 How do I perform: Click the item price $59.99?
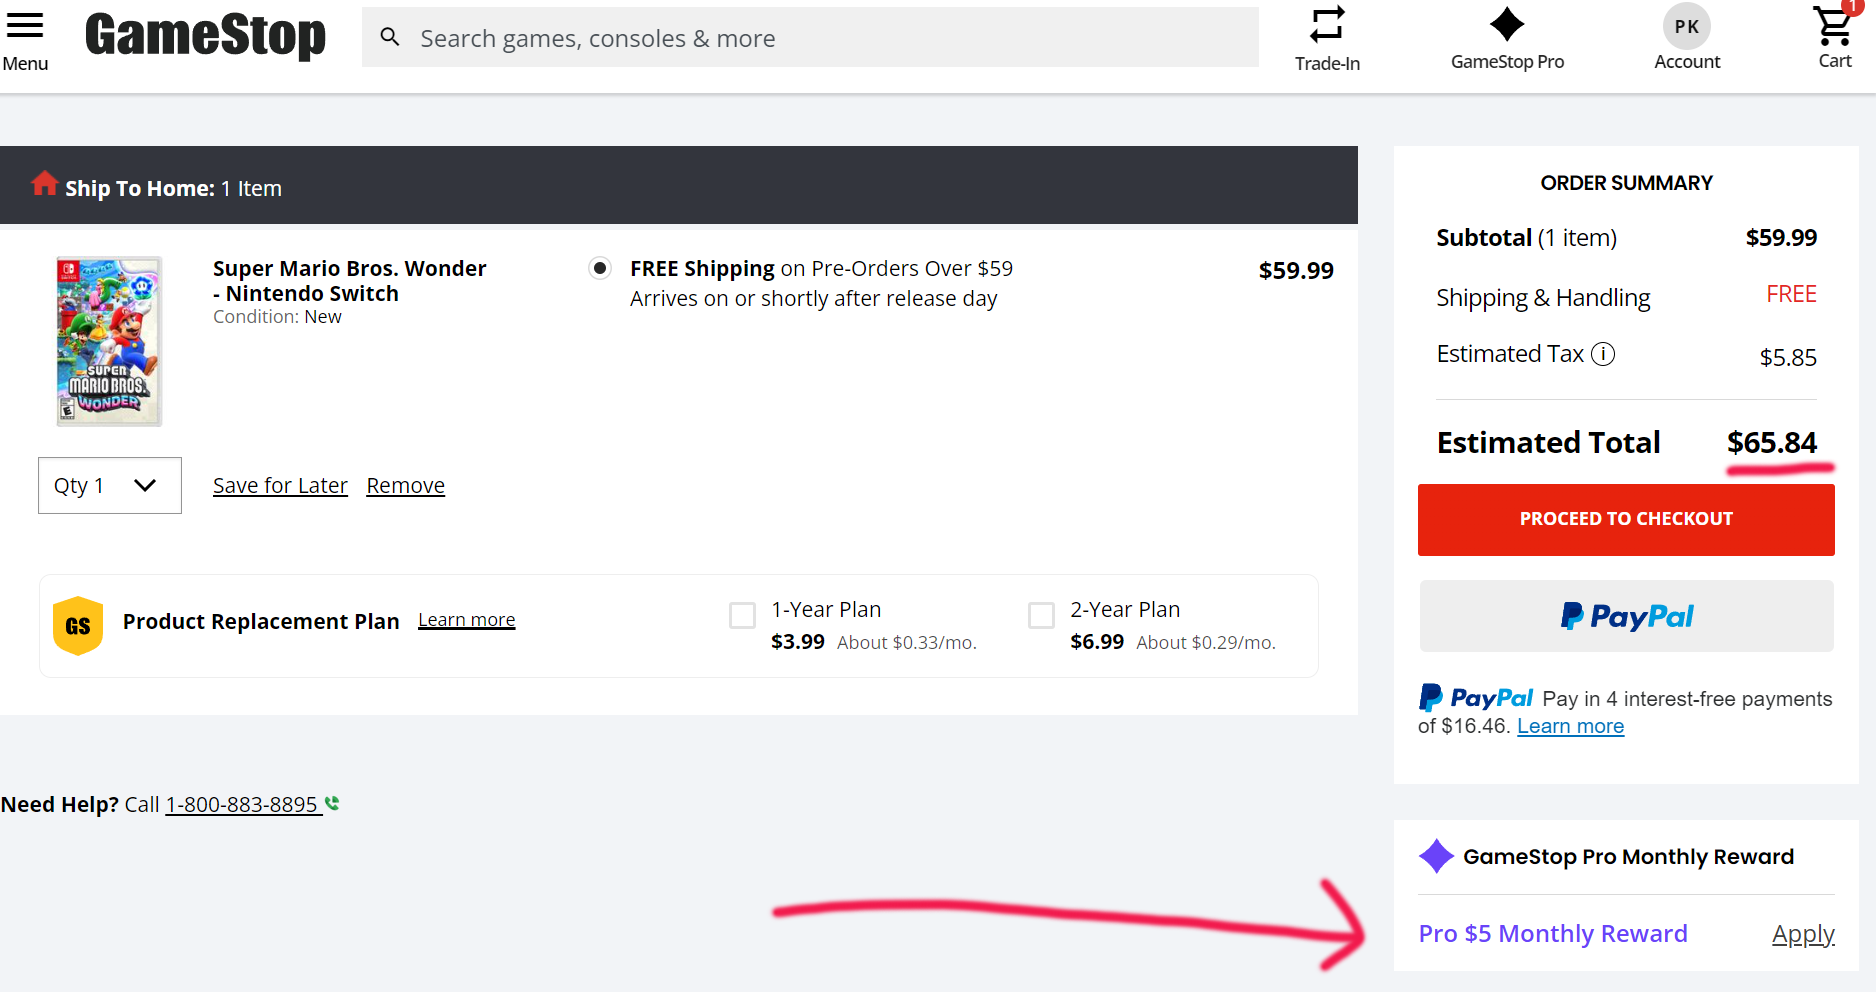pyautogui.click(x=1296, y=271)
